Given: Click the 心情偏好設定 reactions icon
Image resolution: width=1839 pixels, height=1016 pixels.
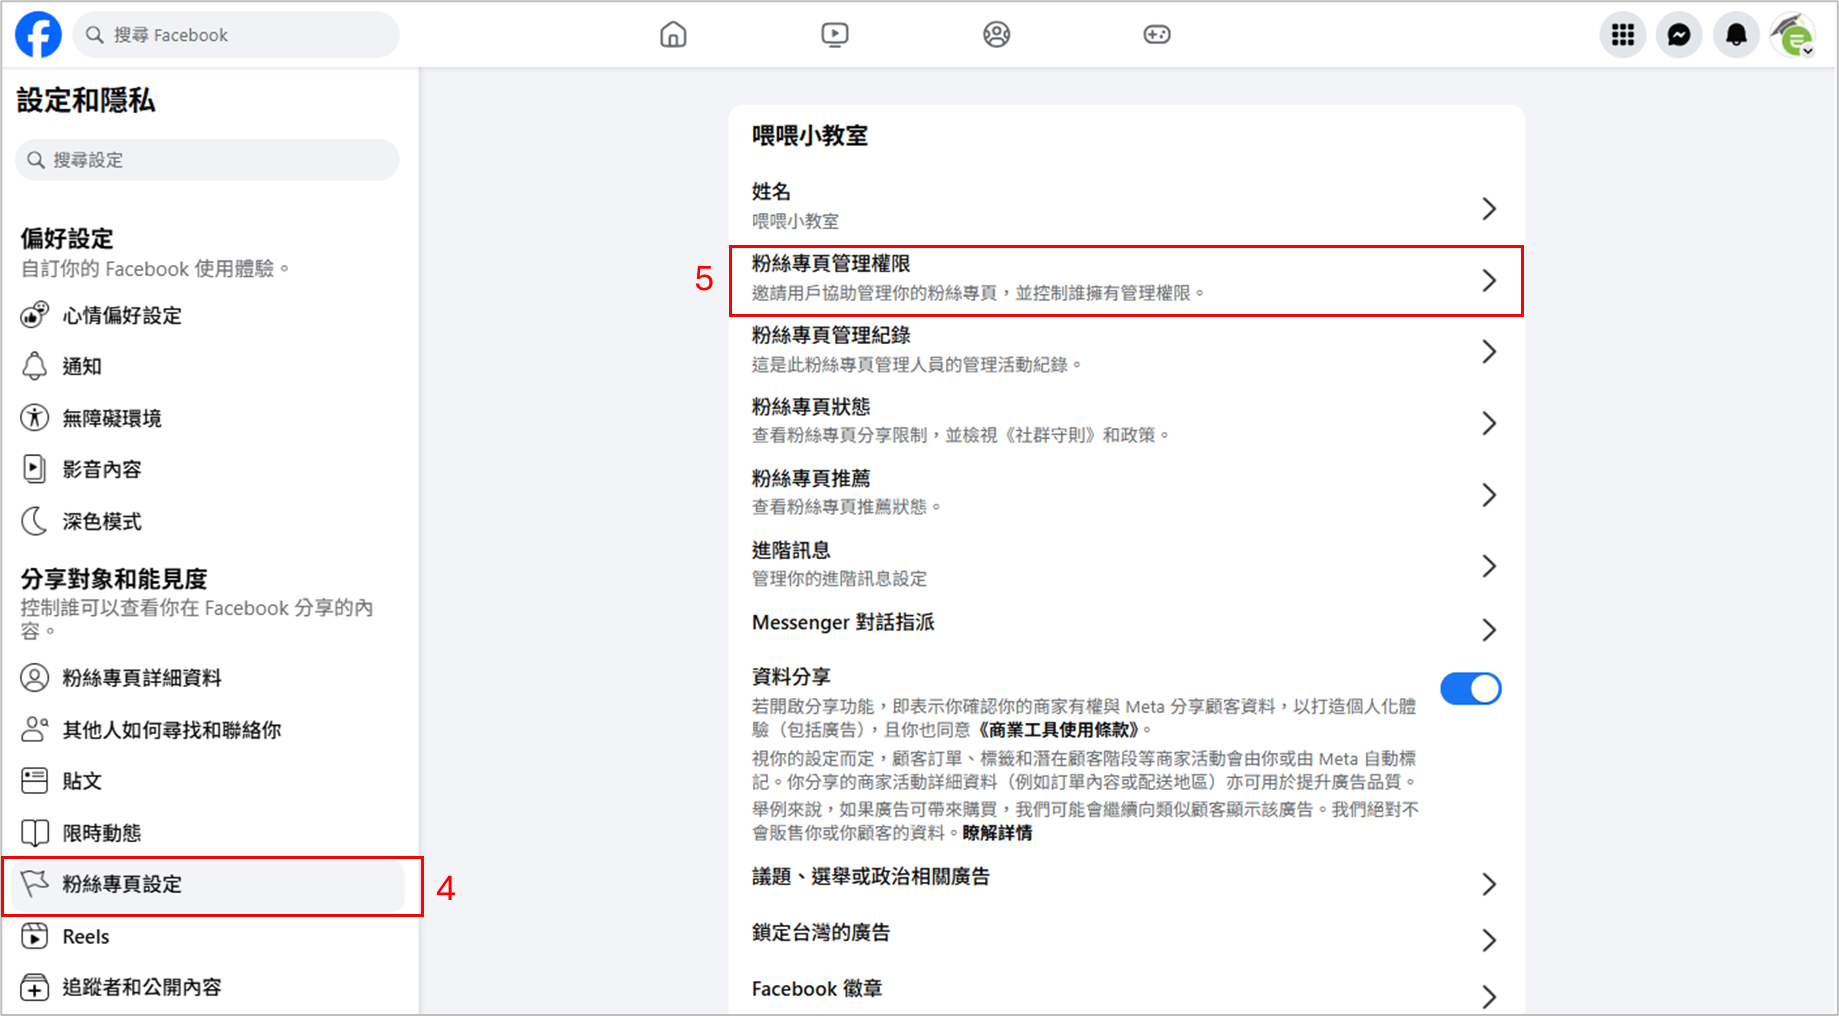Looking at the screenshot, I should [x=34, y=315].
